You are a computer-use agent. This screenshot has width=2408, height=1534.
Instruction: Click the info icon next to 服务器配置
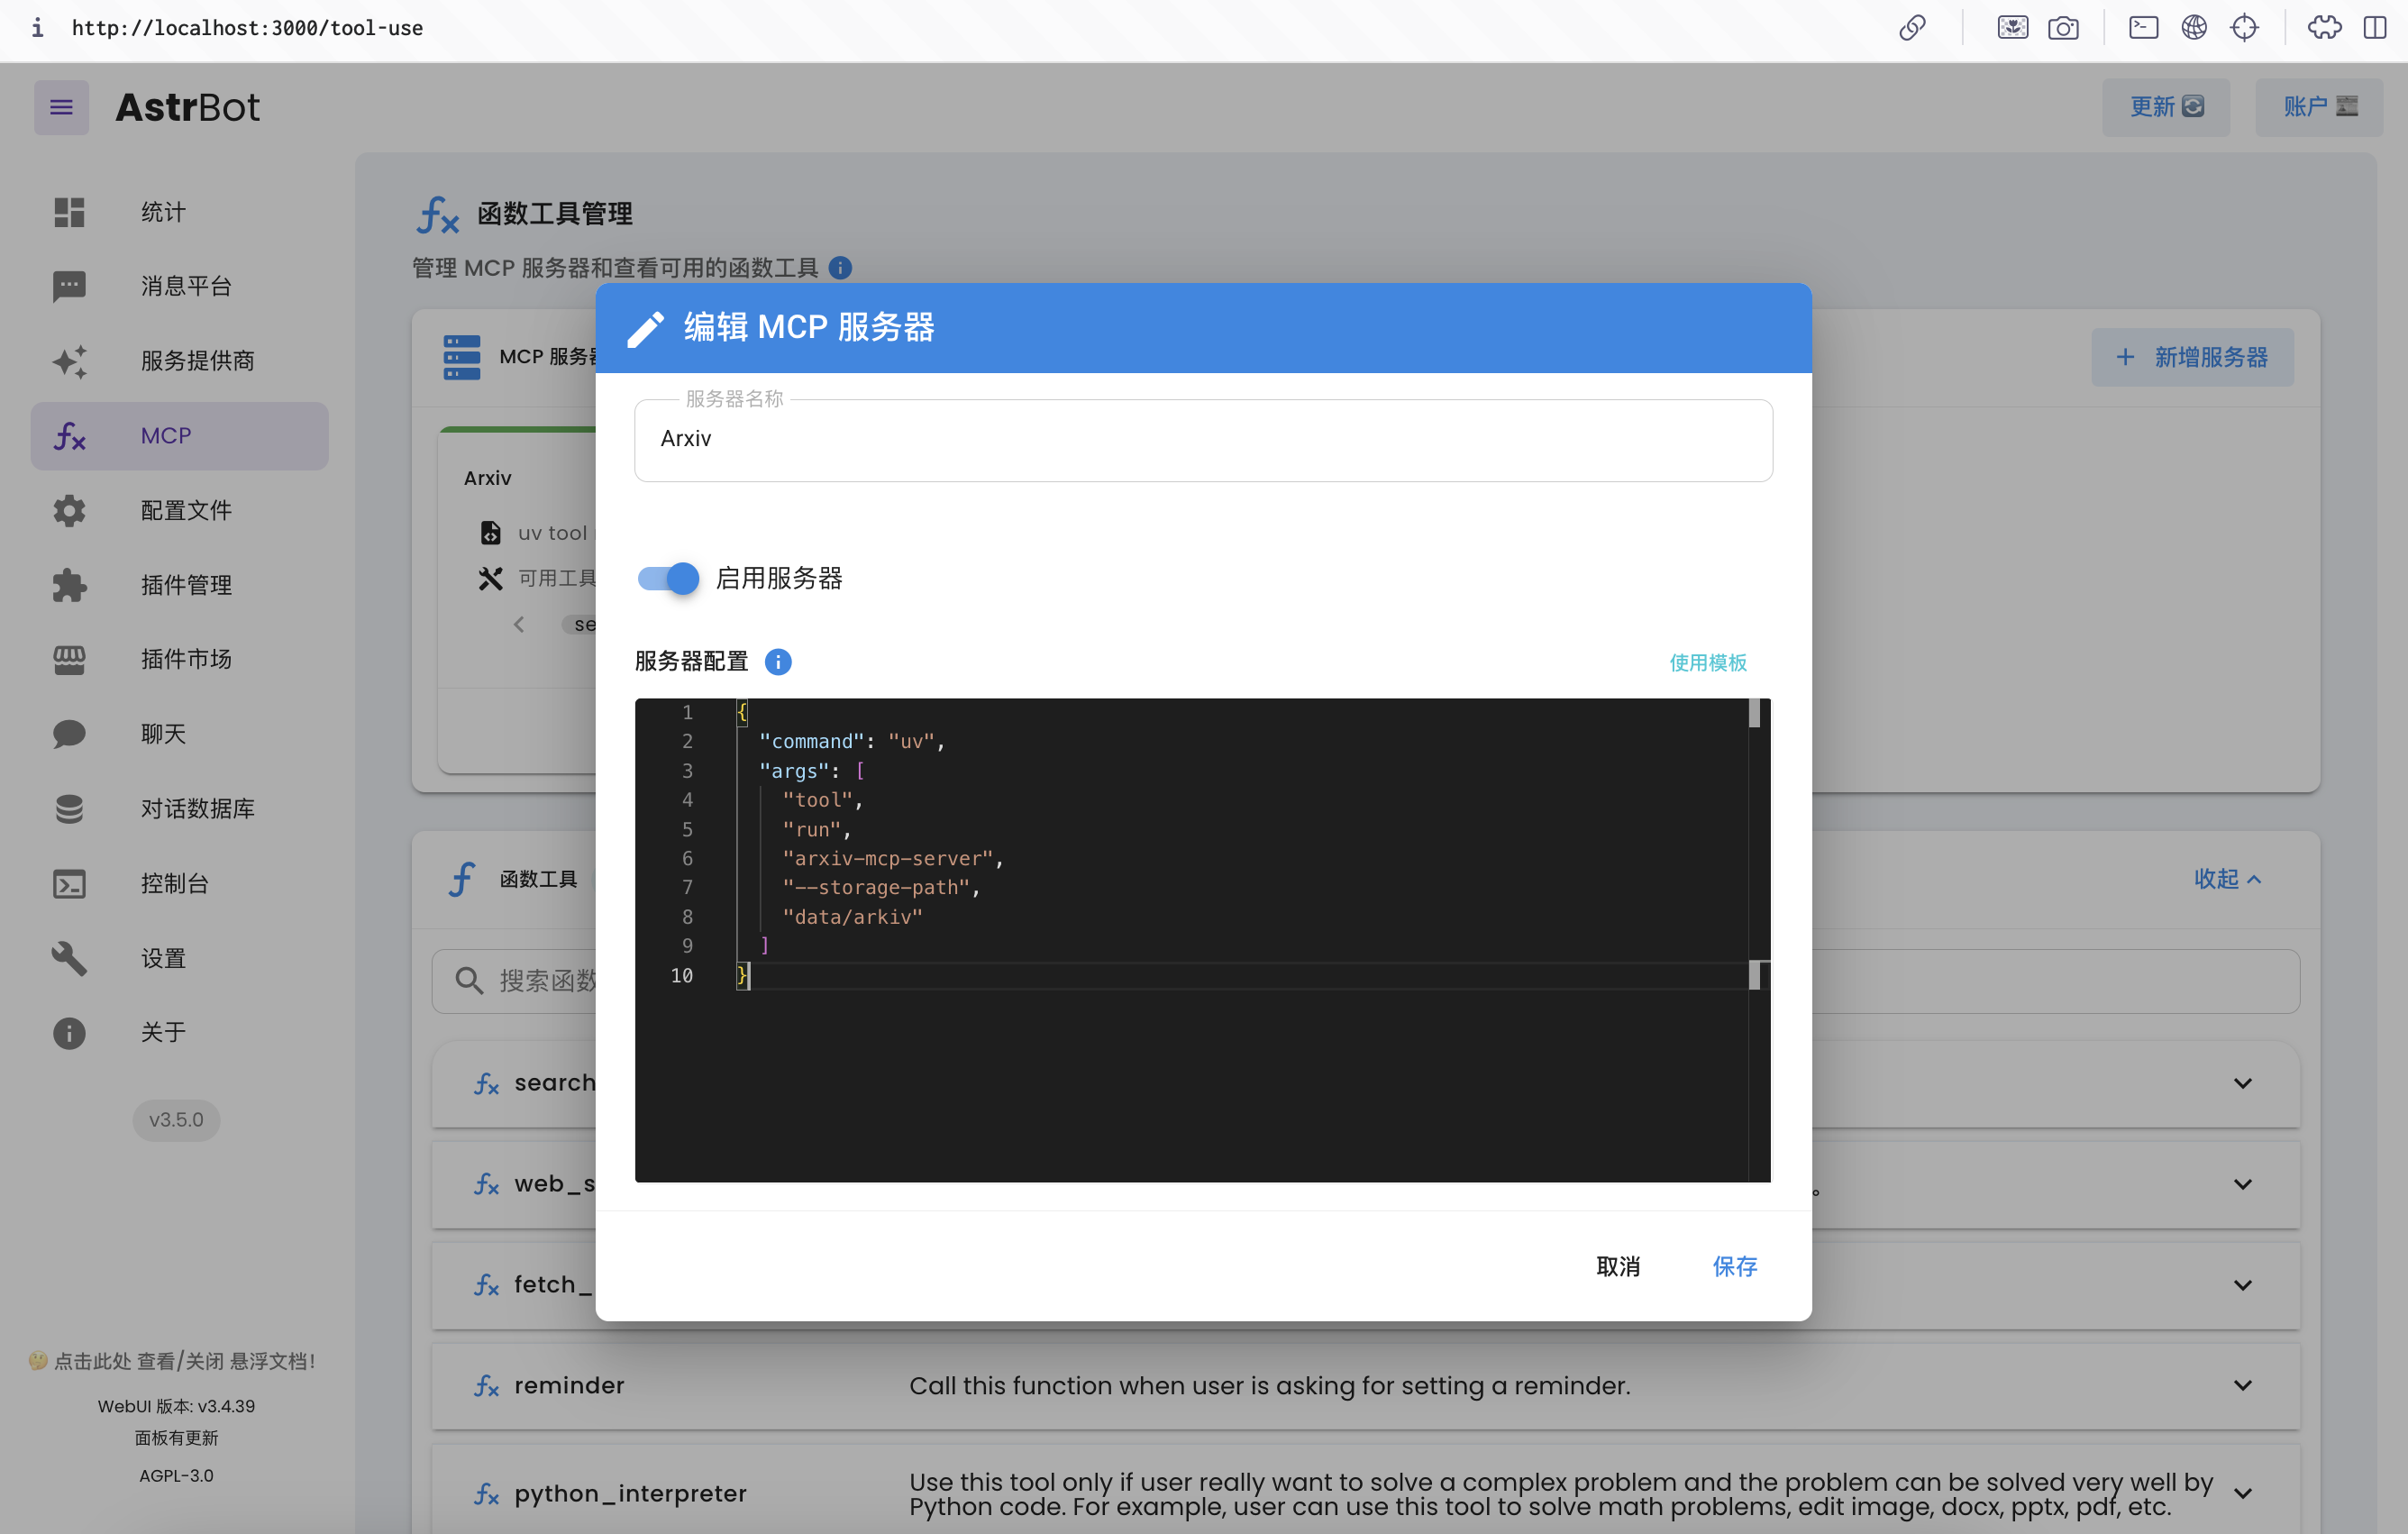click(x=777, y=662)
